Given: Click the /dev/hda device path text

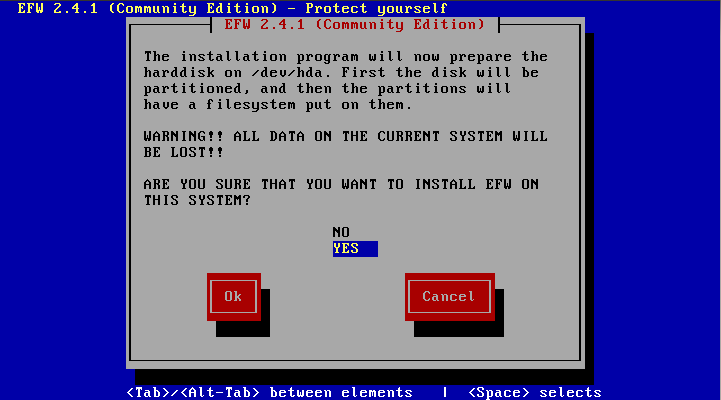Looking at the screenshot, I should [x=287, y=73].
